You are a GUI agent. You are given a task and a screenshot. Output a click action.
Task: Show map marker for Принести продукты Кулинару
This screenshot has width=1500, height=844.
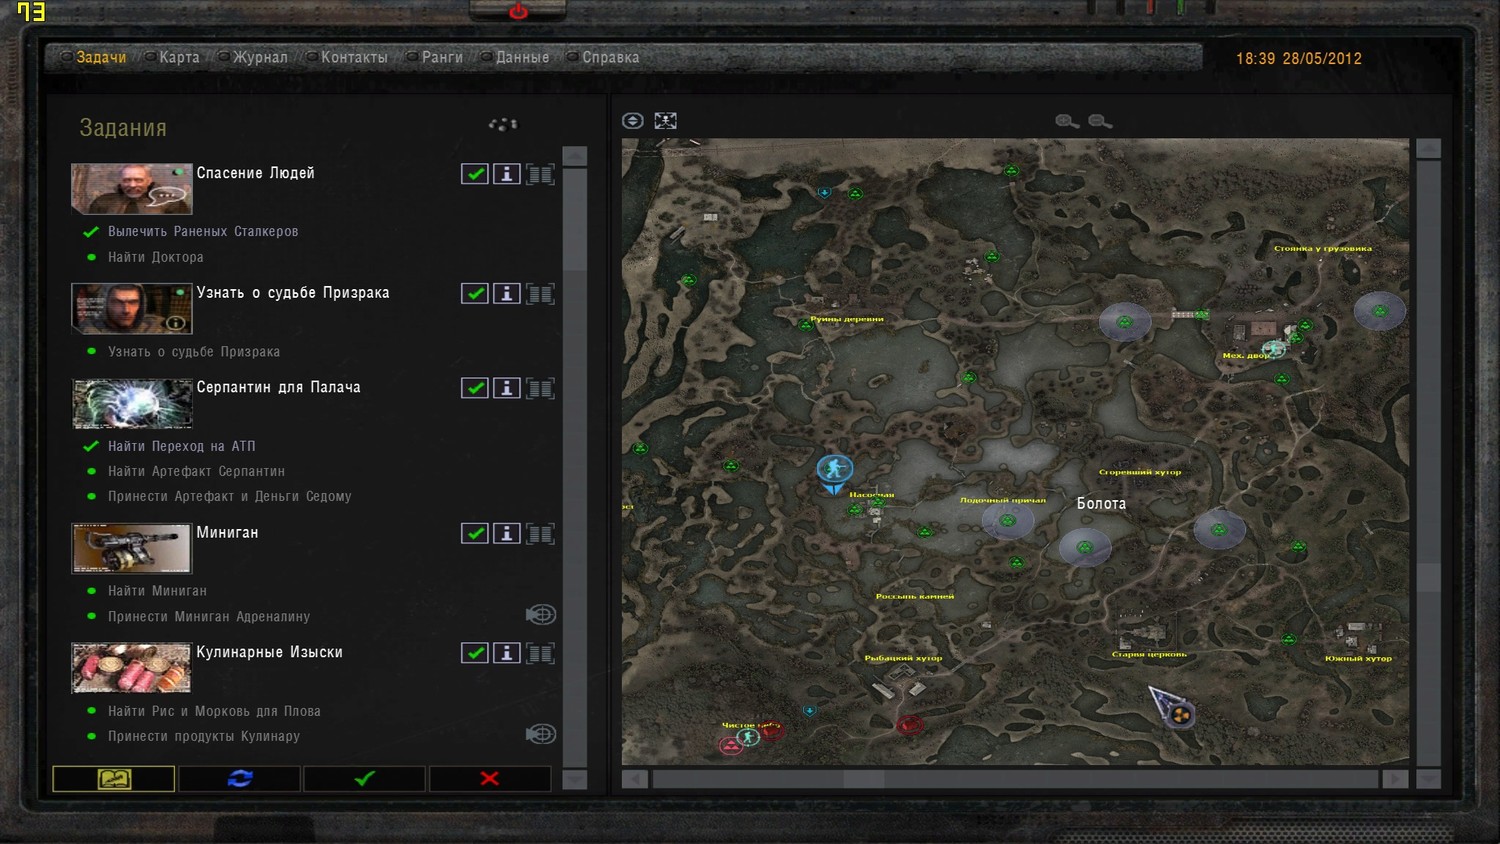541,734
